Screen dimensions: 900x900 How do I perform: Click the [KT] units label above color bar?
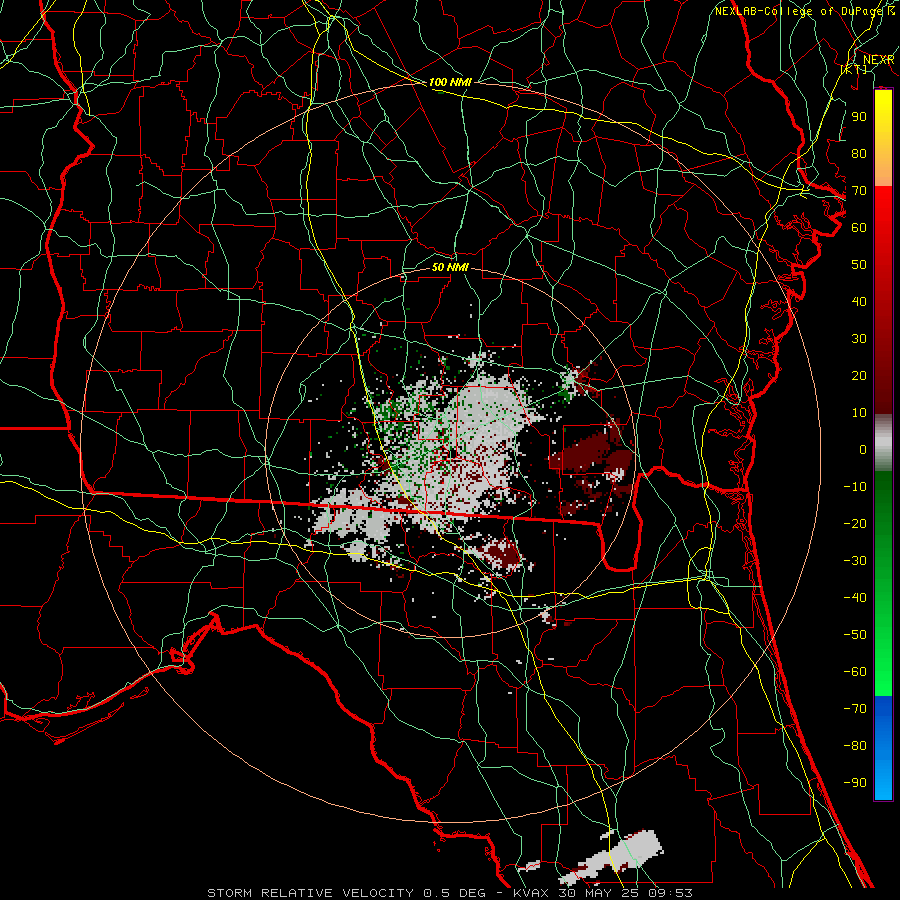pos(854,69)
